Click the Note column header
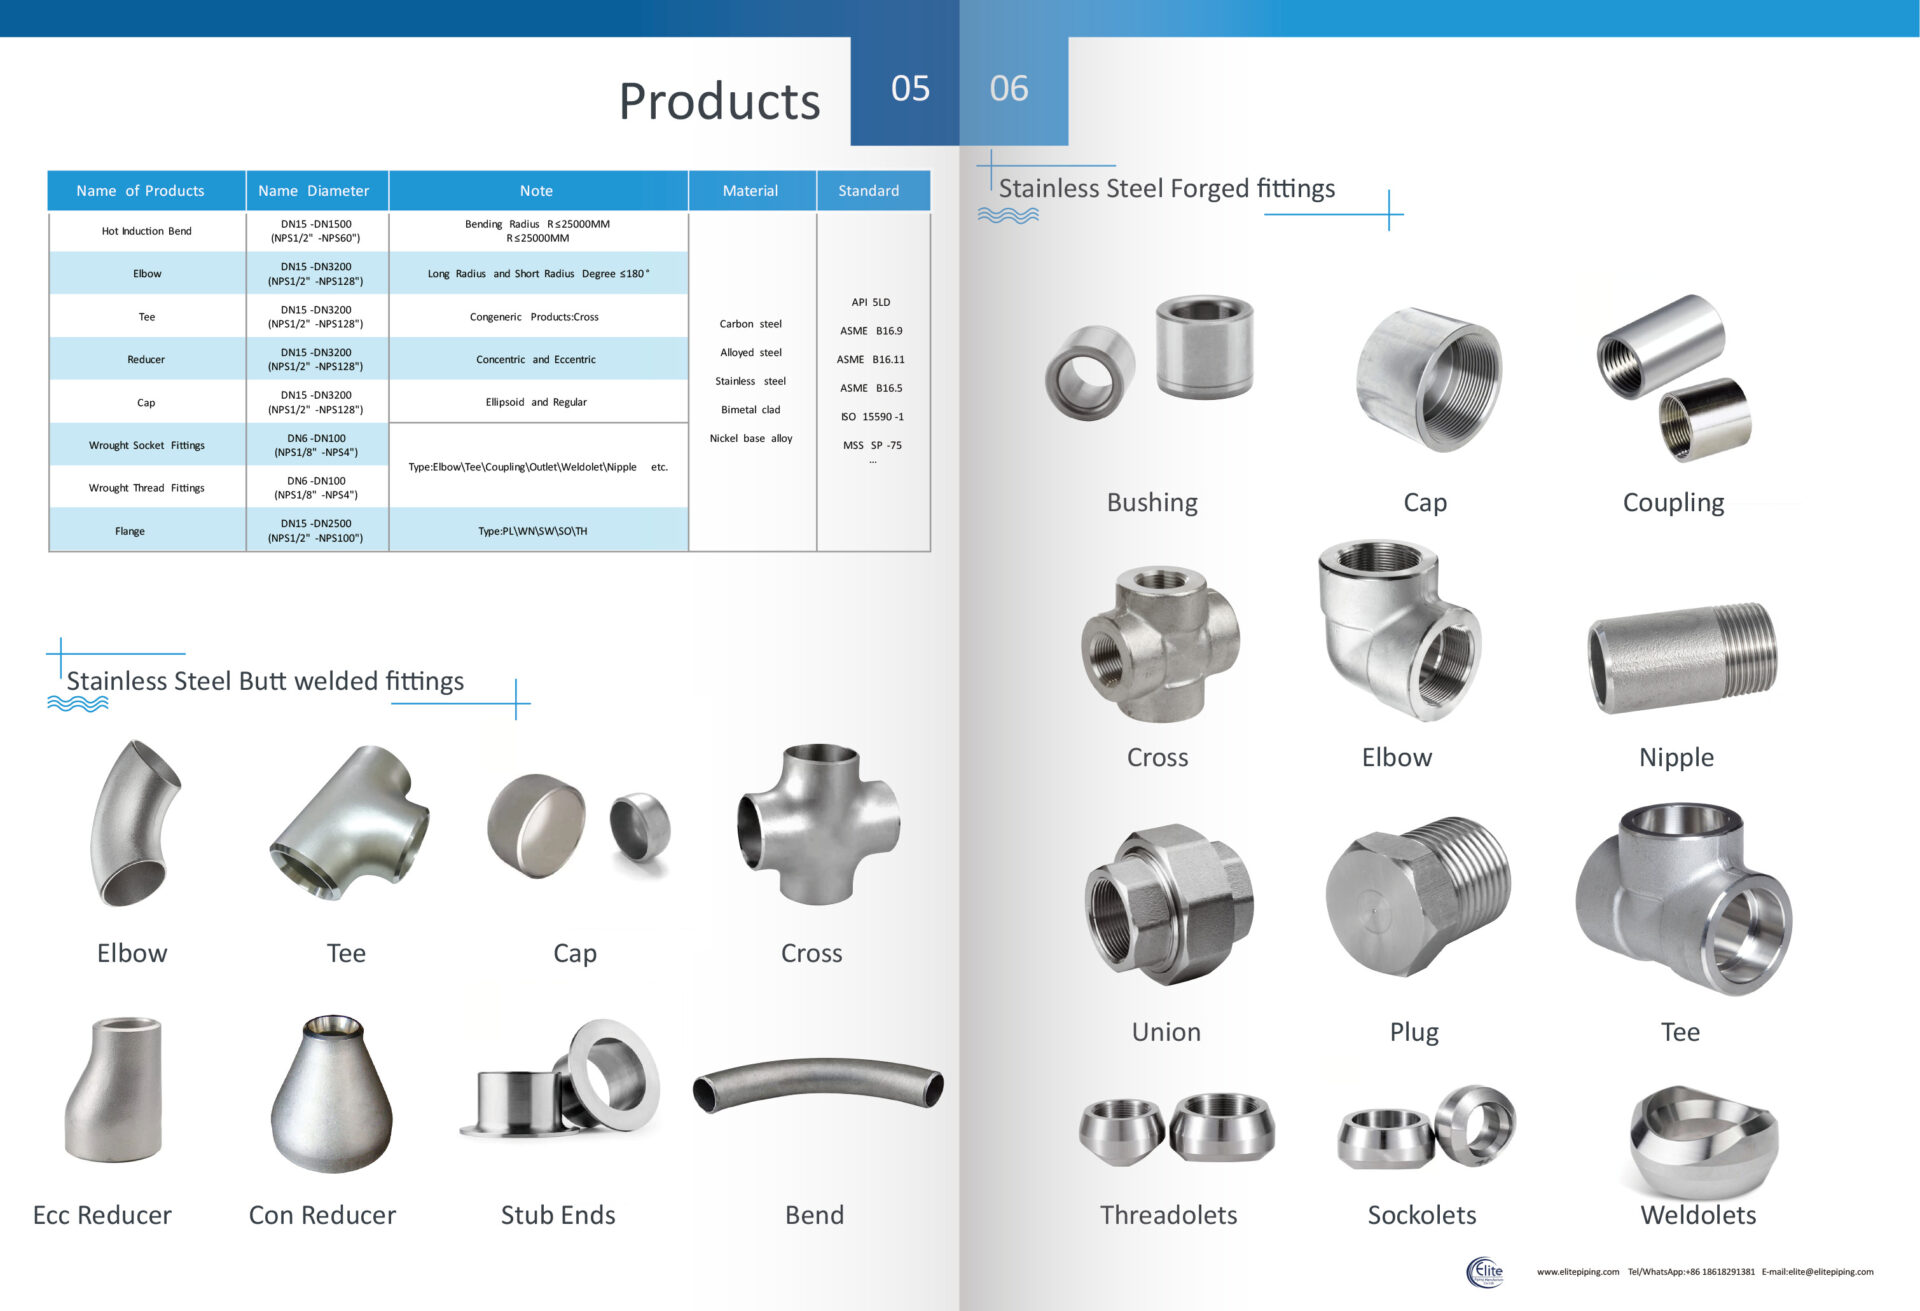Screen dimensions: 1920x1311 pyautogui.click(x=538, y=190)
